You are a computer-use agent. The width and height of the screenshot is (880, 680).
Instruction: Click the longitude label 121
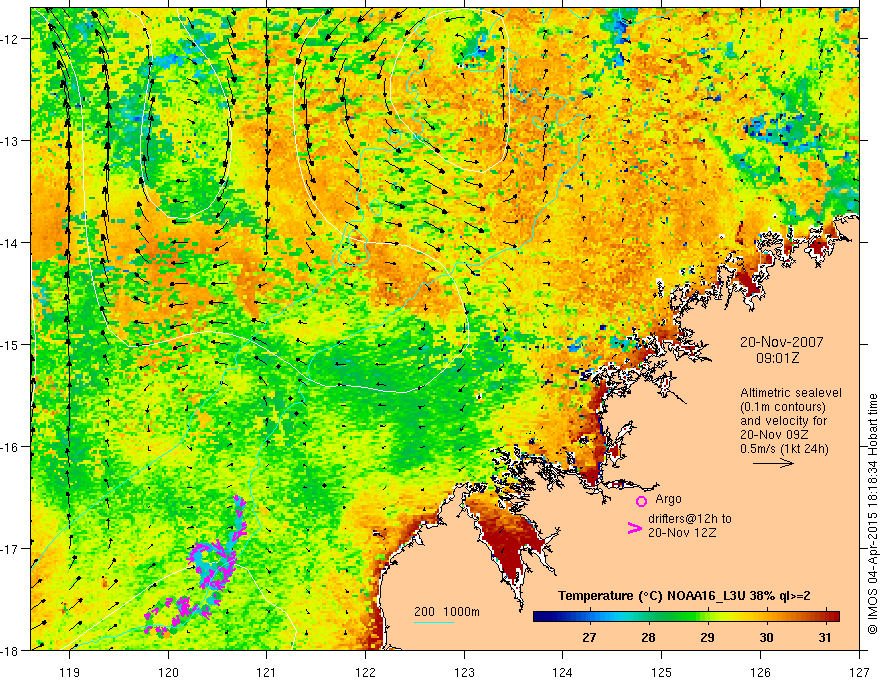(x=267, y=673)
